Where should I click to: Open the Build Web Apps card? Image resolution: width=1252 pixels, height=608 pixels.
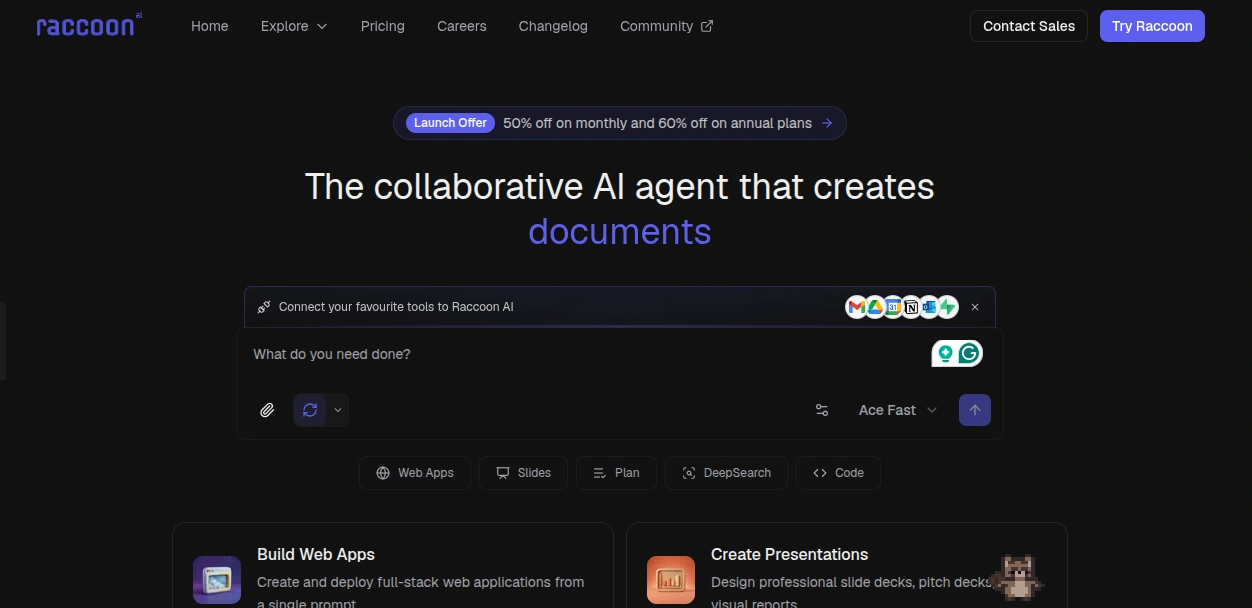pos(393,565)
